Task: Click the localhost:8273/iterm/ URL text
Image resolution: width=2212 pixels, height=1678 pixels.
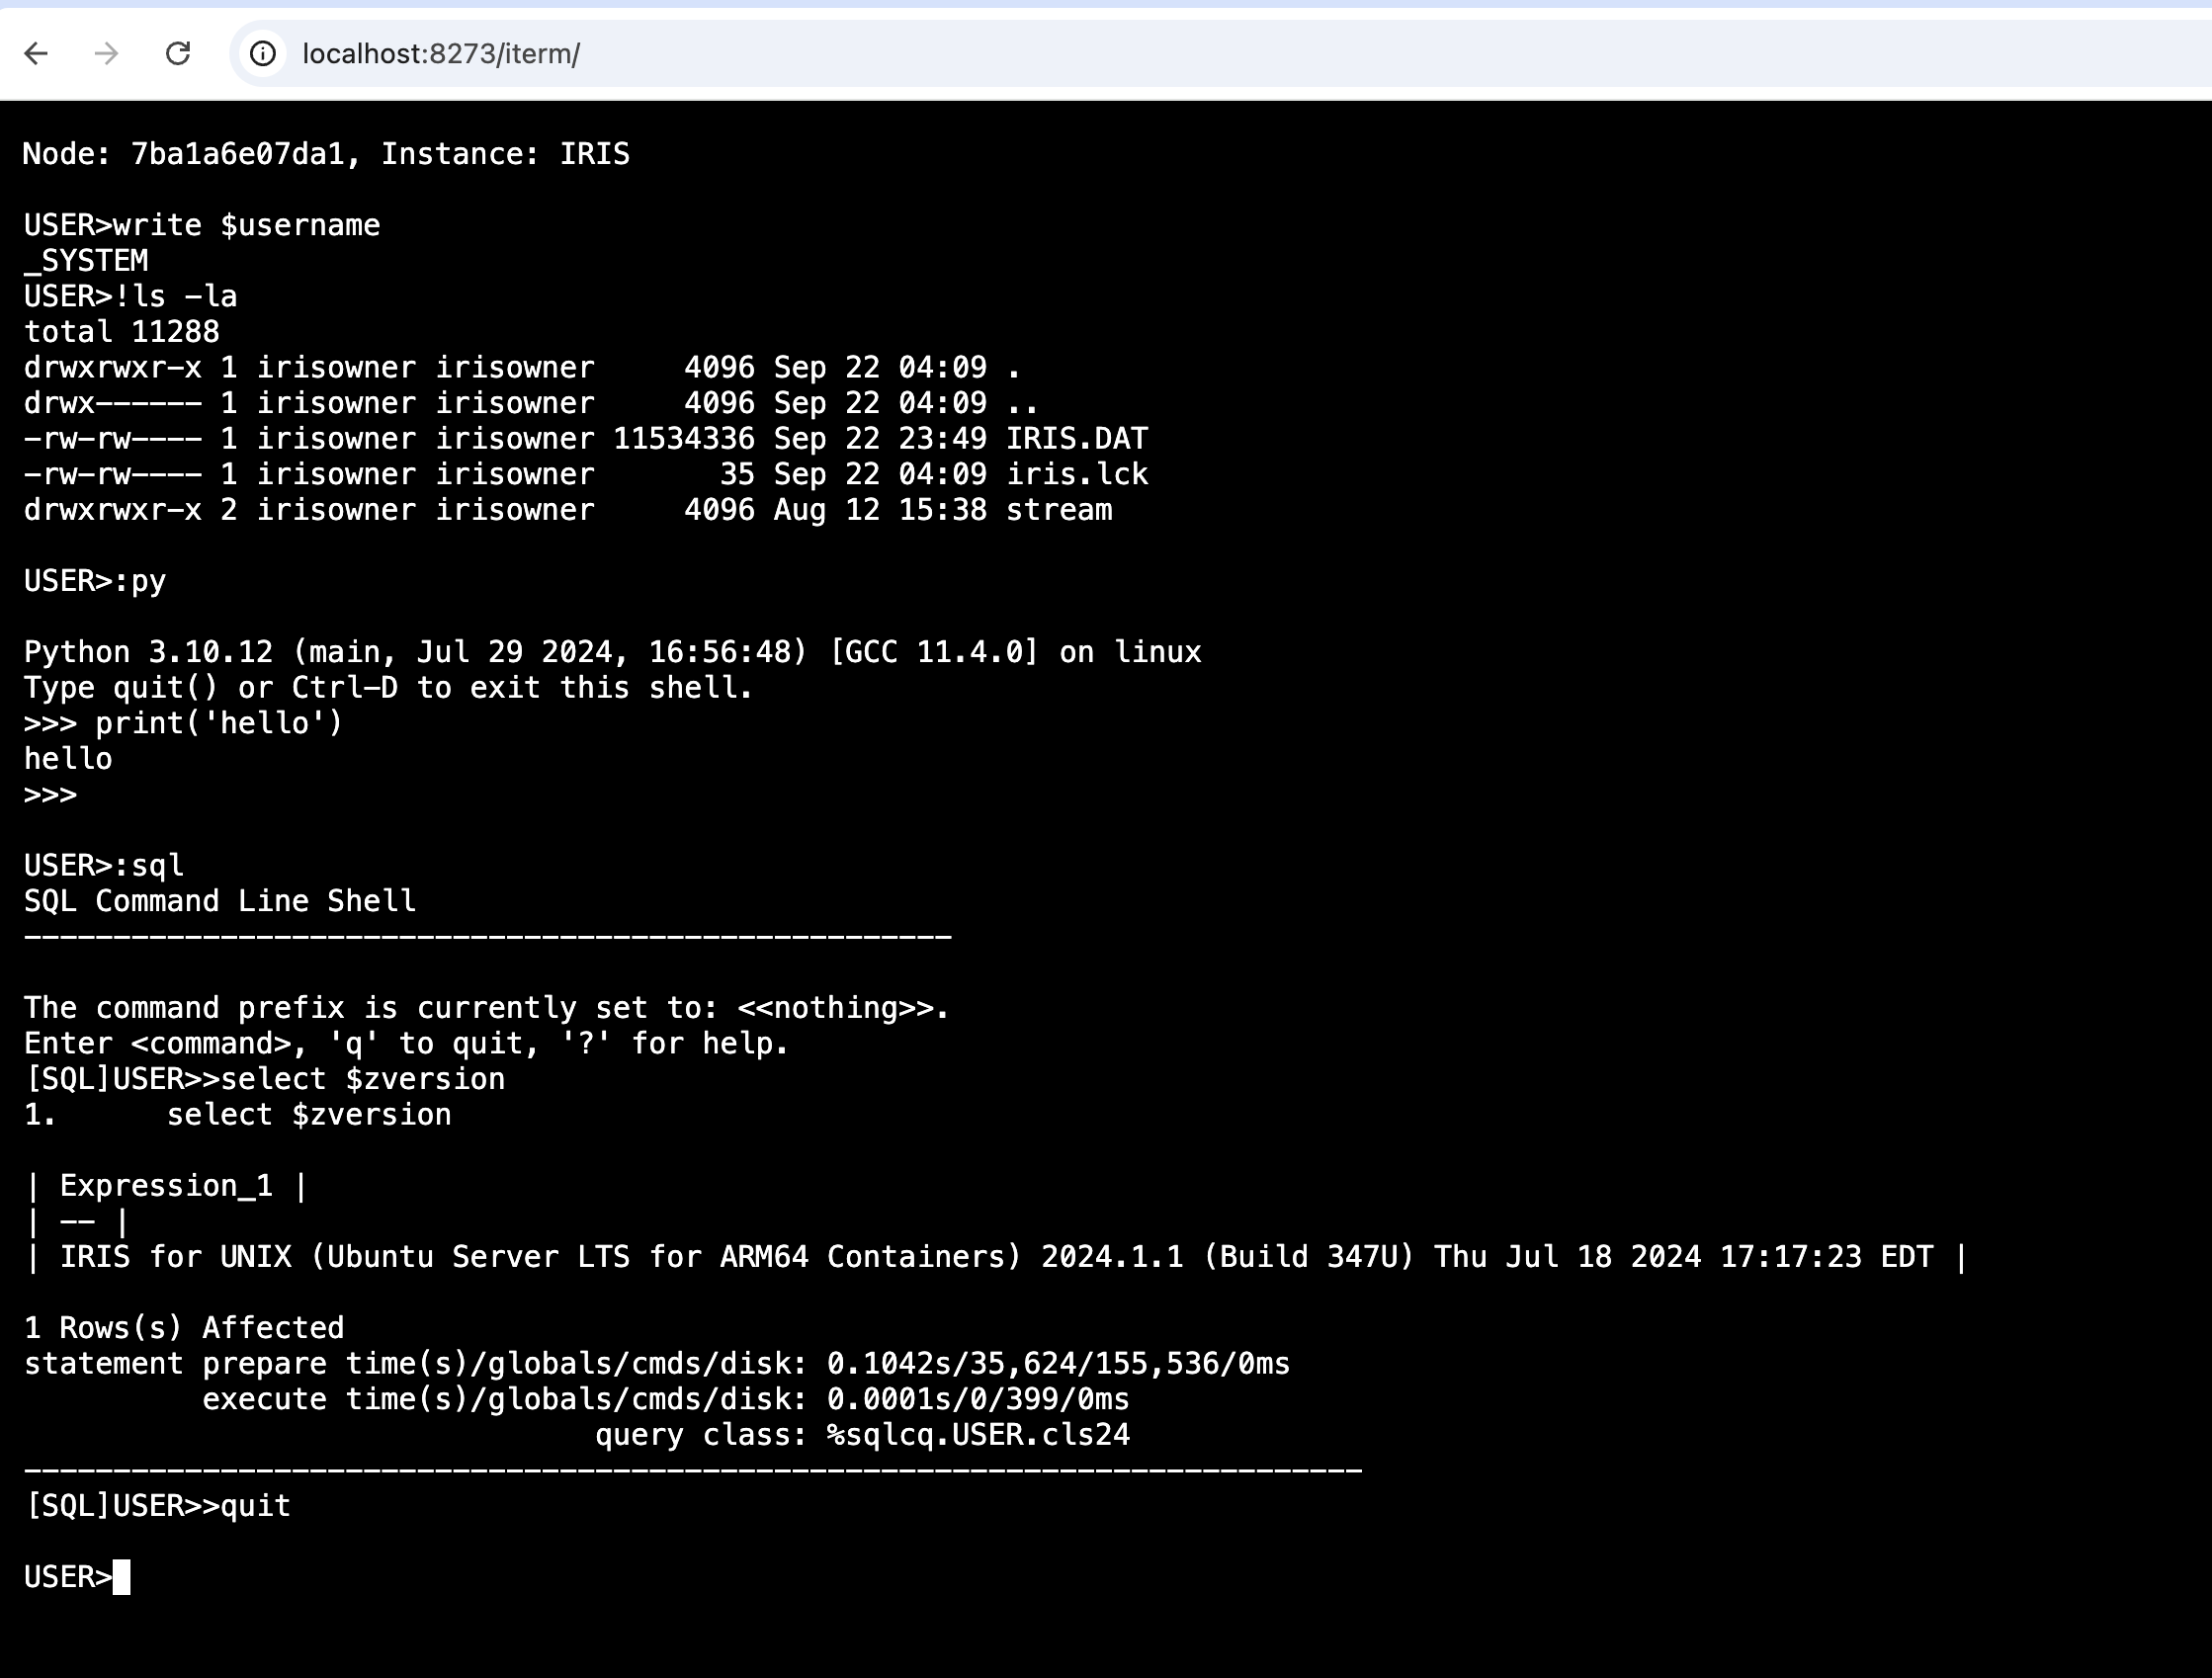Action: pyautogui.click(x=443, y=53)
